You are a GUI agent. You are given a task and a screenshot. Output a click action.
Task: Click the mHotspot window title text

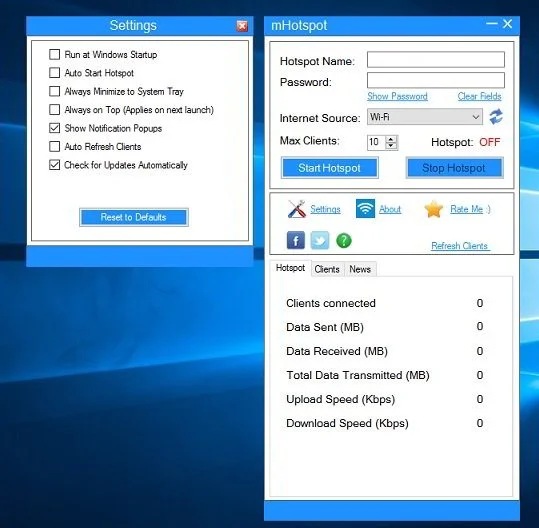coord(299,25)
